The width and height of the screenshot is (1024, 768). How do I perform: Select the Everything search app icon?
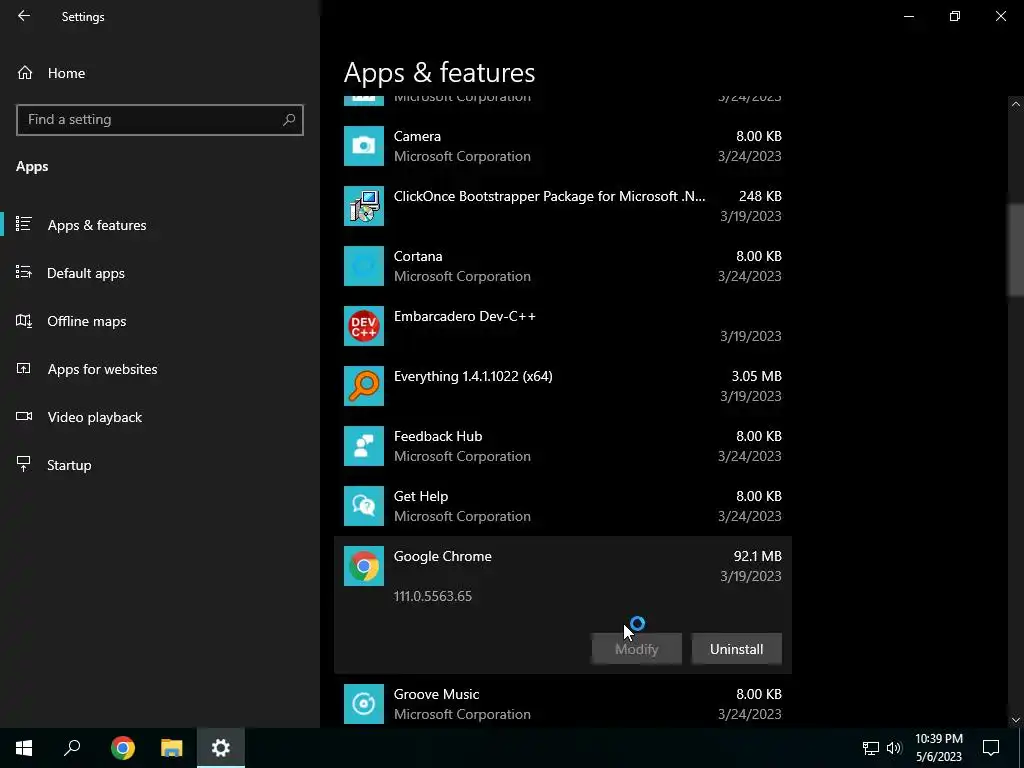click(x=364, y=386)
